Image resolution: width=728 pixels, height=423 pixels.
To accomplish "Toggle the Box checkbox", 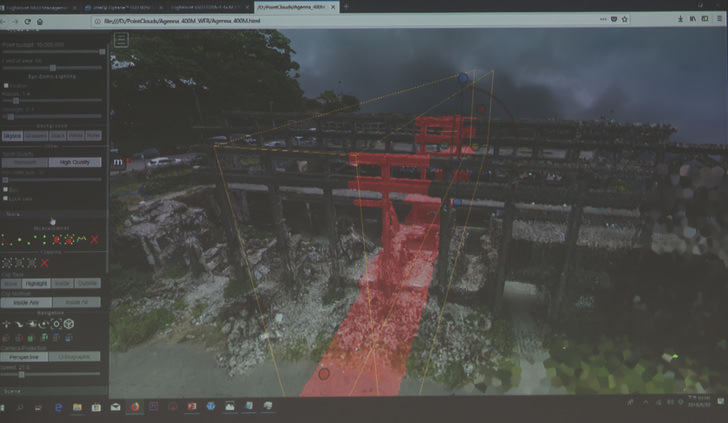I will (x=6, y=189).
